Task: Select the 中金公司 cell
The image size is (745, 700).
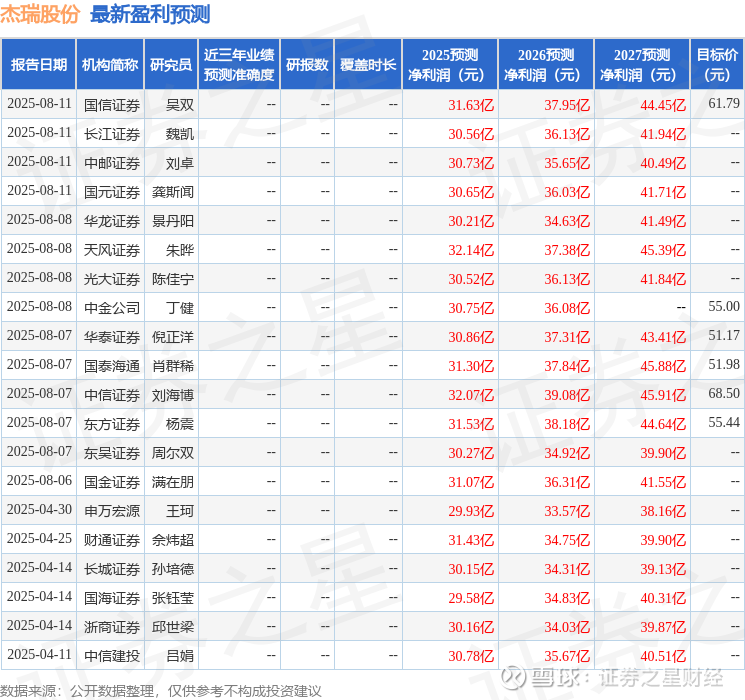Action: (112, 308)
